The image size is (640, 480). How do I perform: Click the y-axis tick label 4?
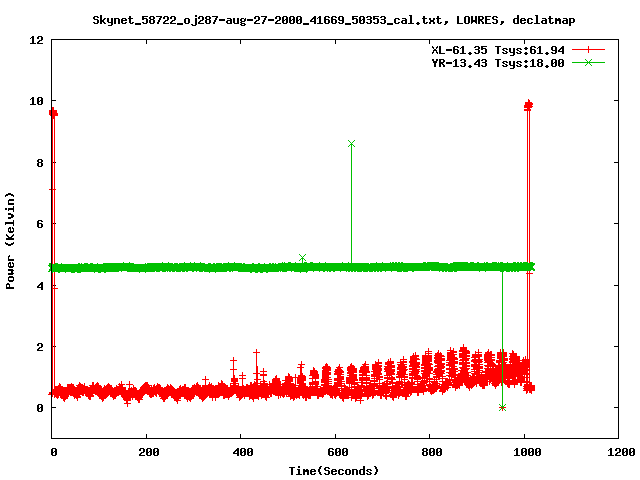coord(40,286)
